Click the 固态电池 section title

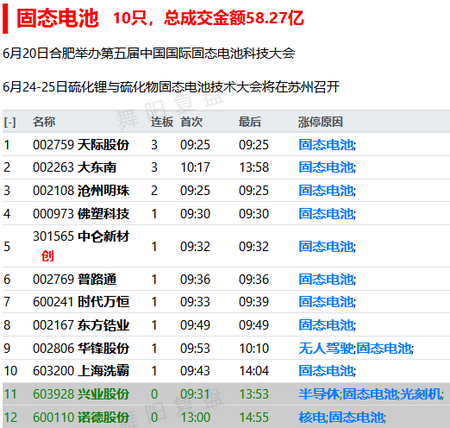tap(58, 18)
